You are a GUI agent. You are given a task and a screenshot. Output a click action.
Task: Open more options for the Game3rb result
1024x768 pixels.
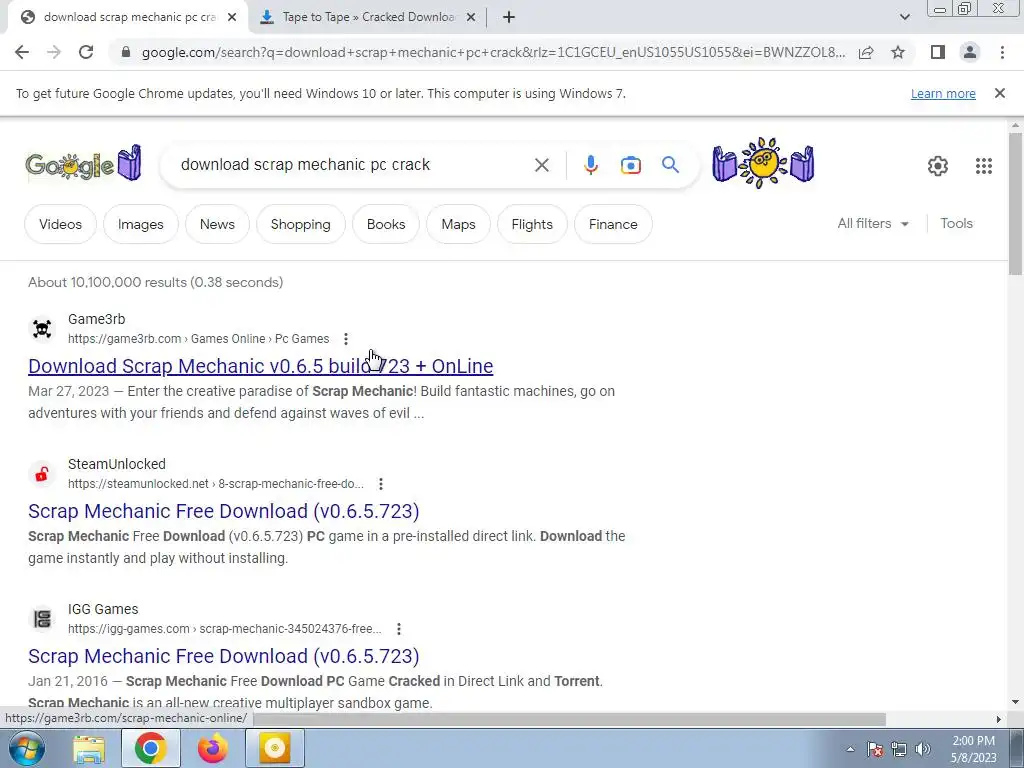345,339
